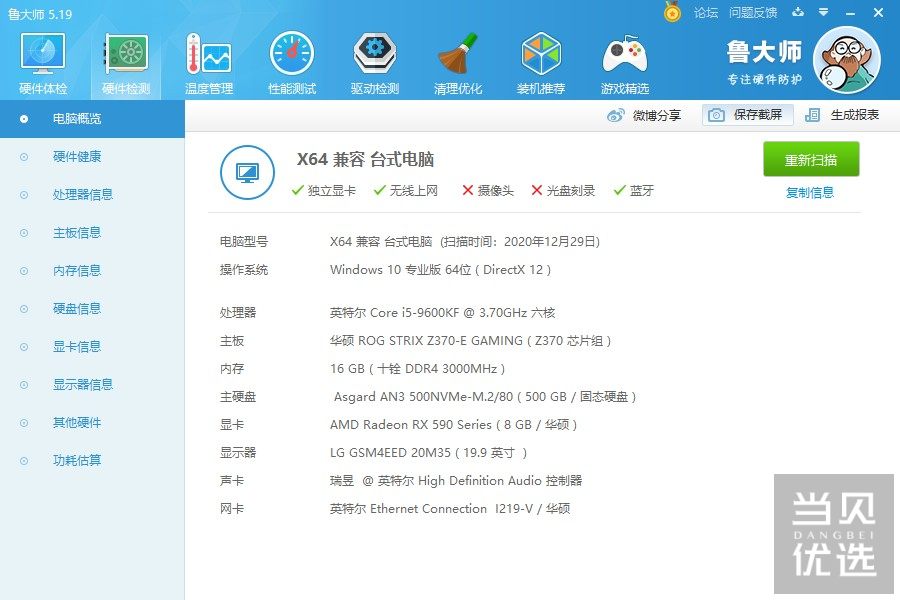Launch the 性能测试 performance test
Screen dimensions: 900x600
[290, 60]
